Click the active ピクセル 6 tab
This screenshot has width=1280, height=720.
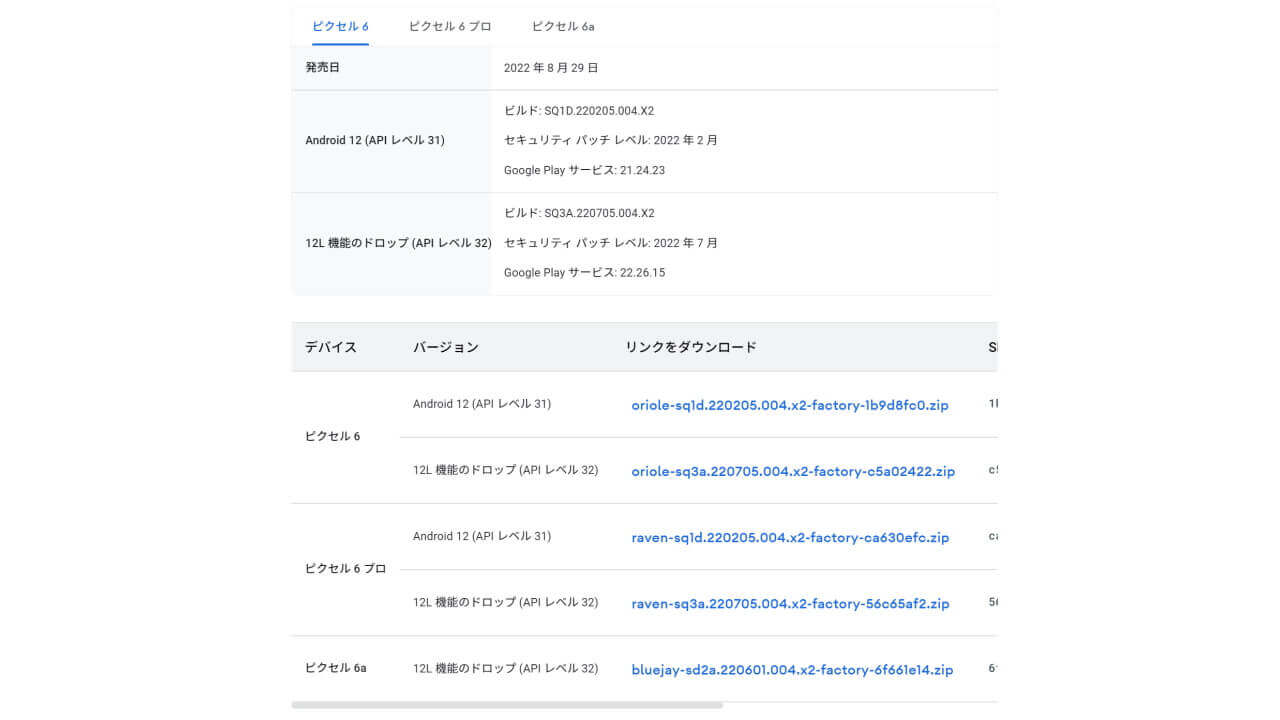(340, 27)
